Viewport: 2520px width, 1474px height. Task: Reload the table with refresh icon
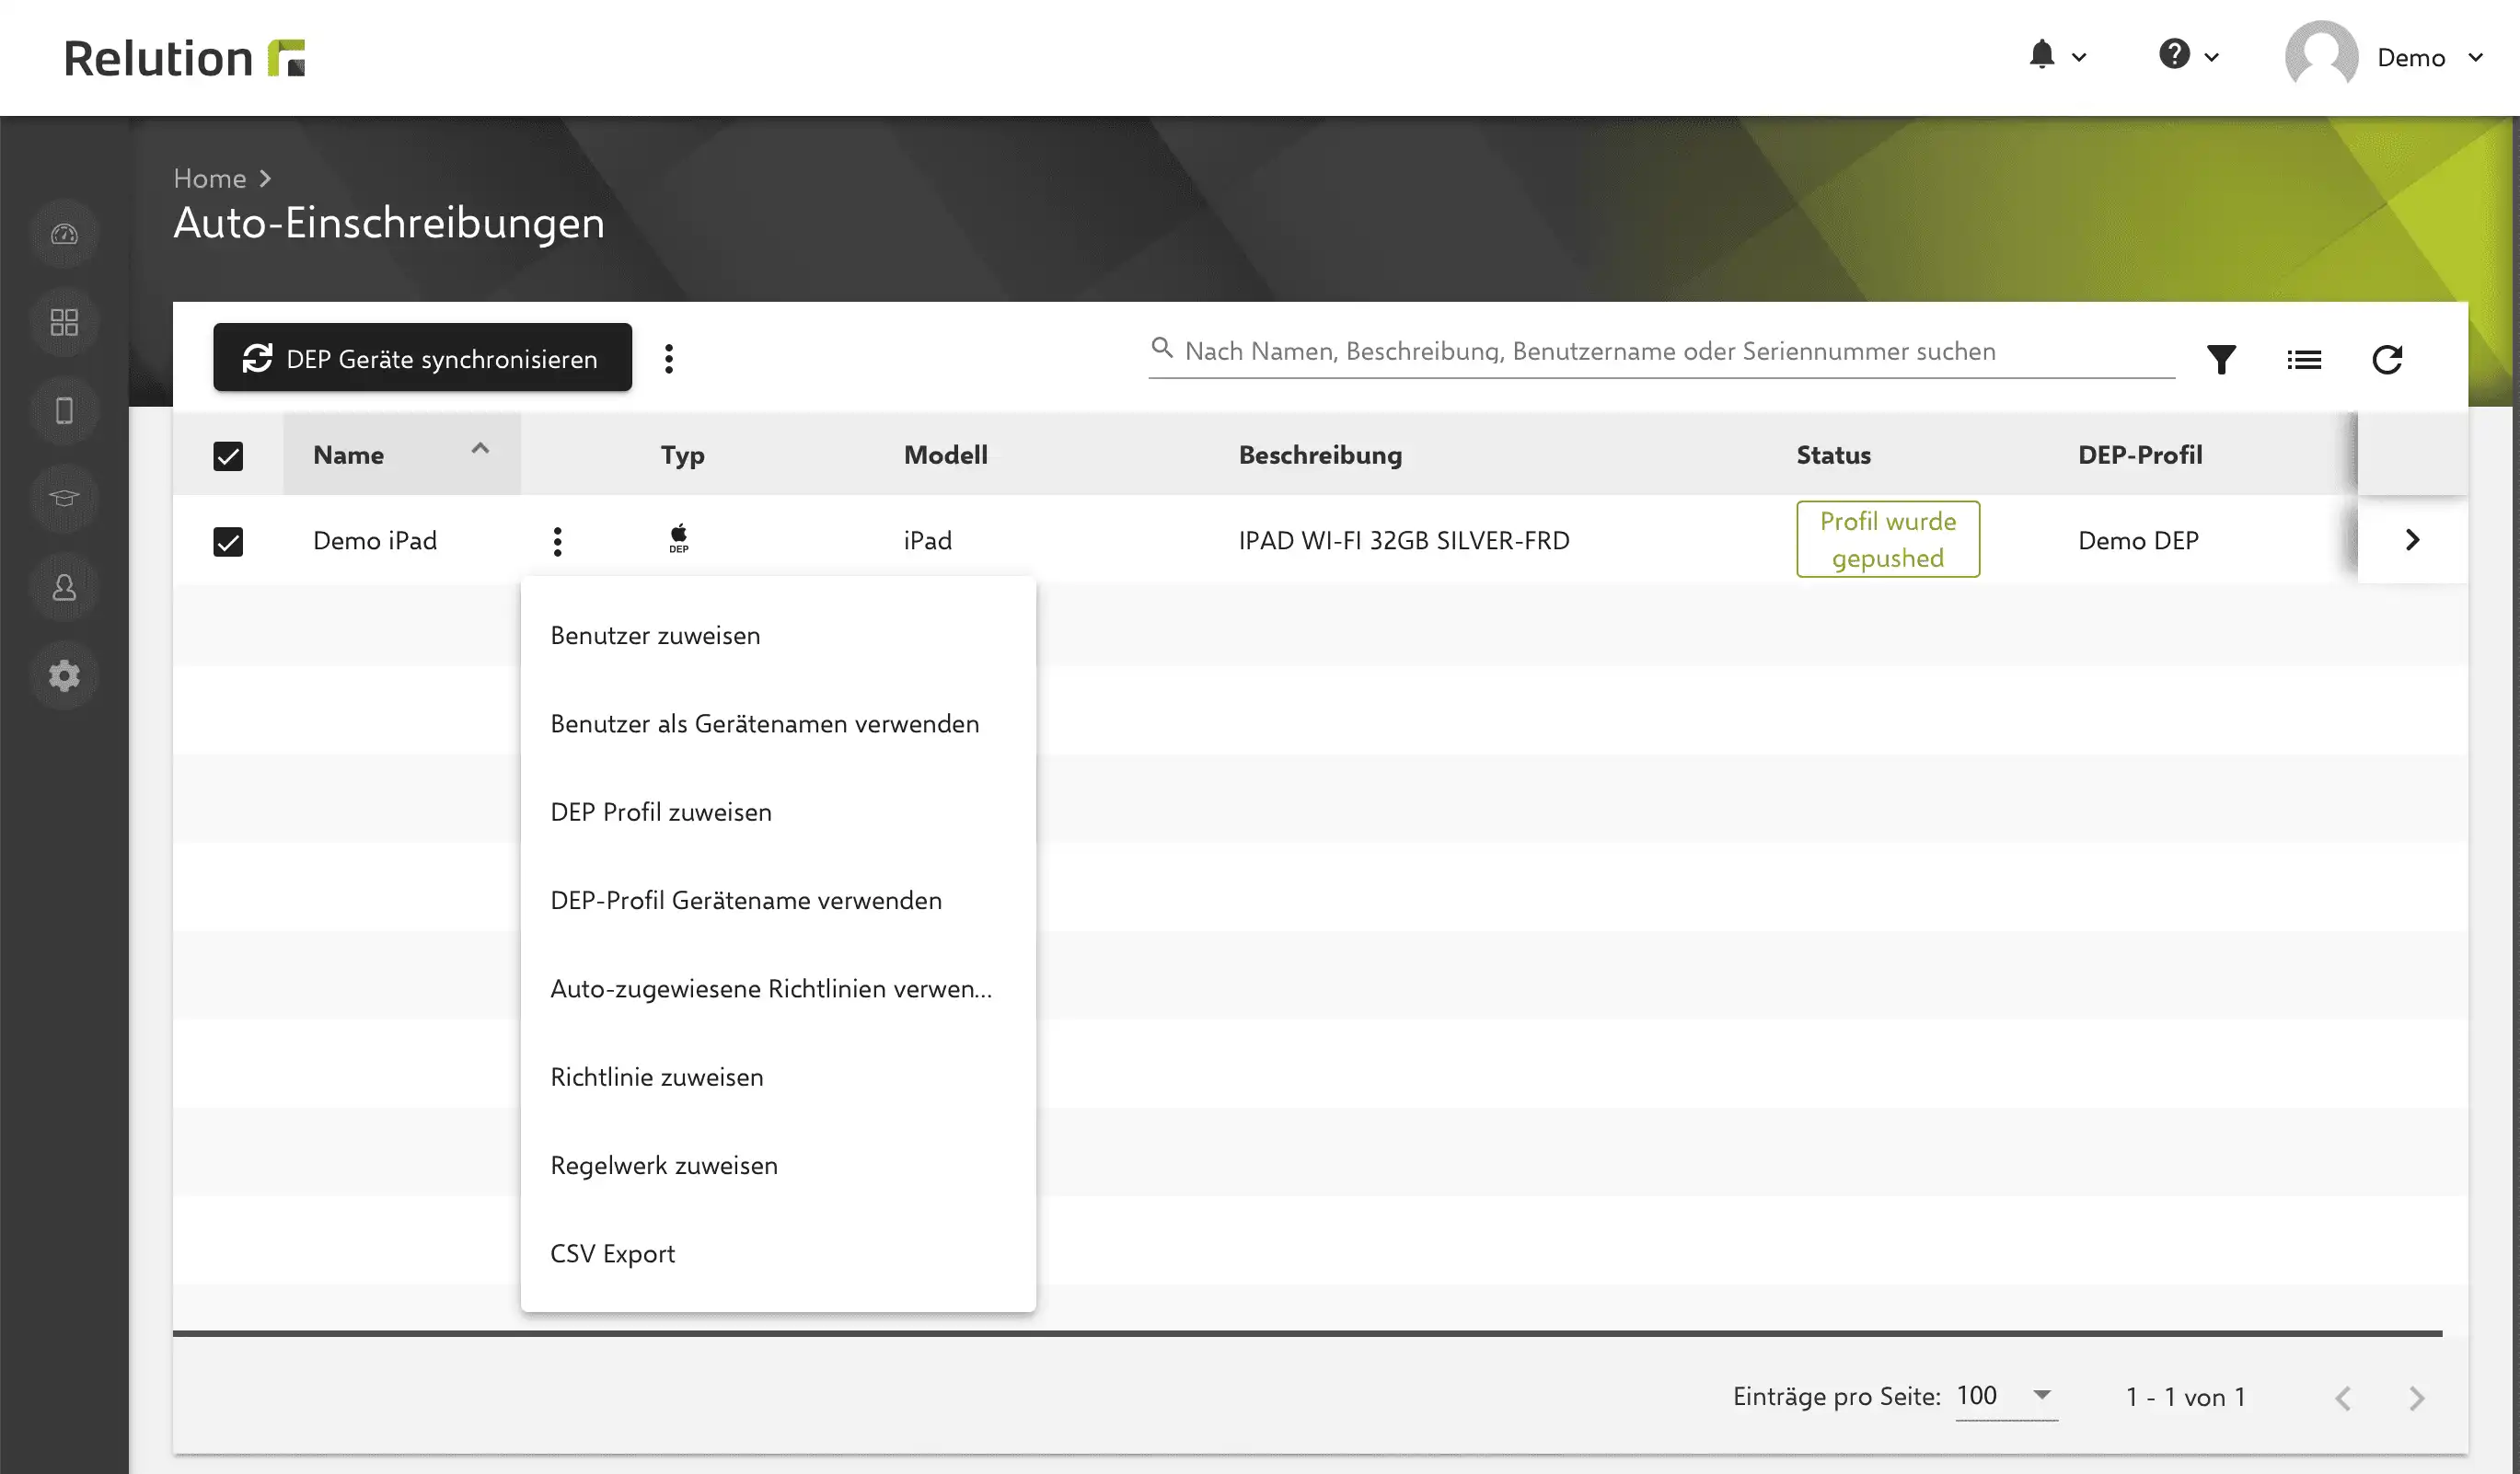tap(2387, 359)
